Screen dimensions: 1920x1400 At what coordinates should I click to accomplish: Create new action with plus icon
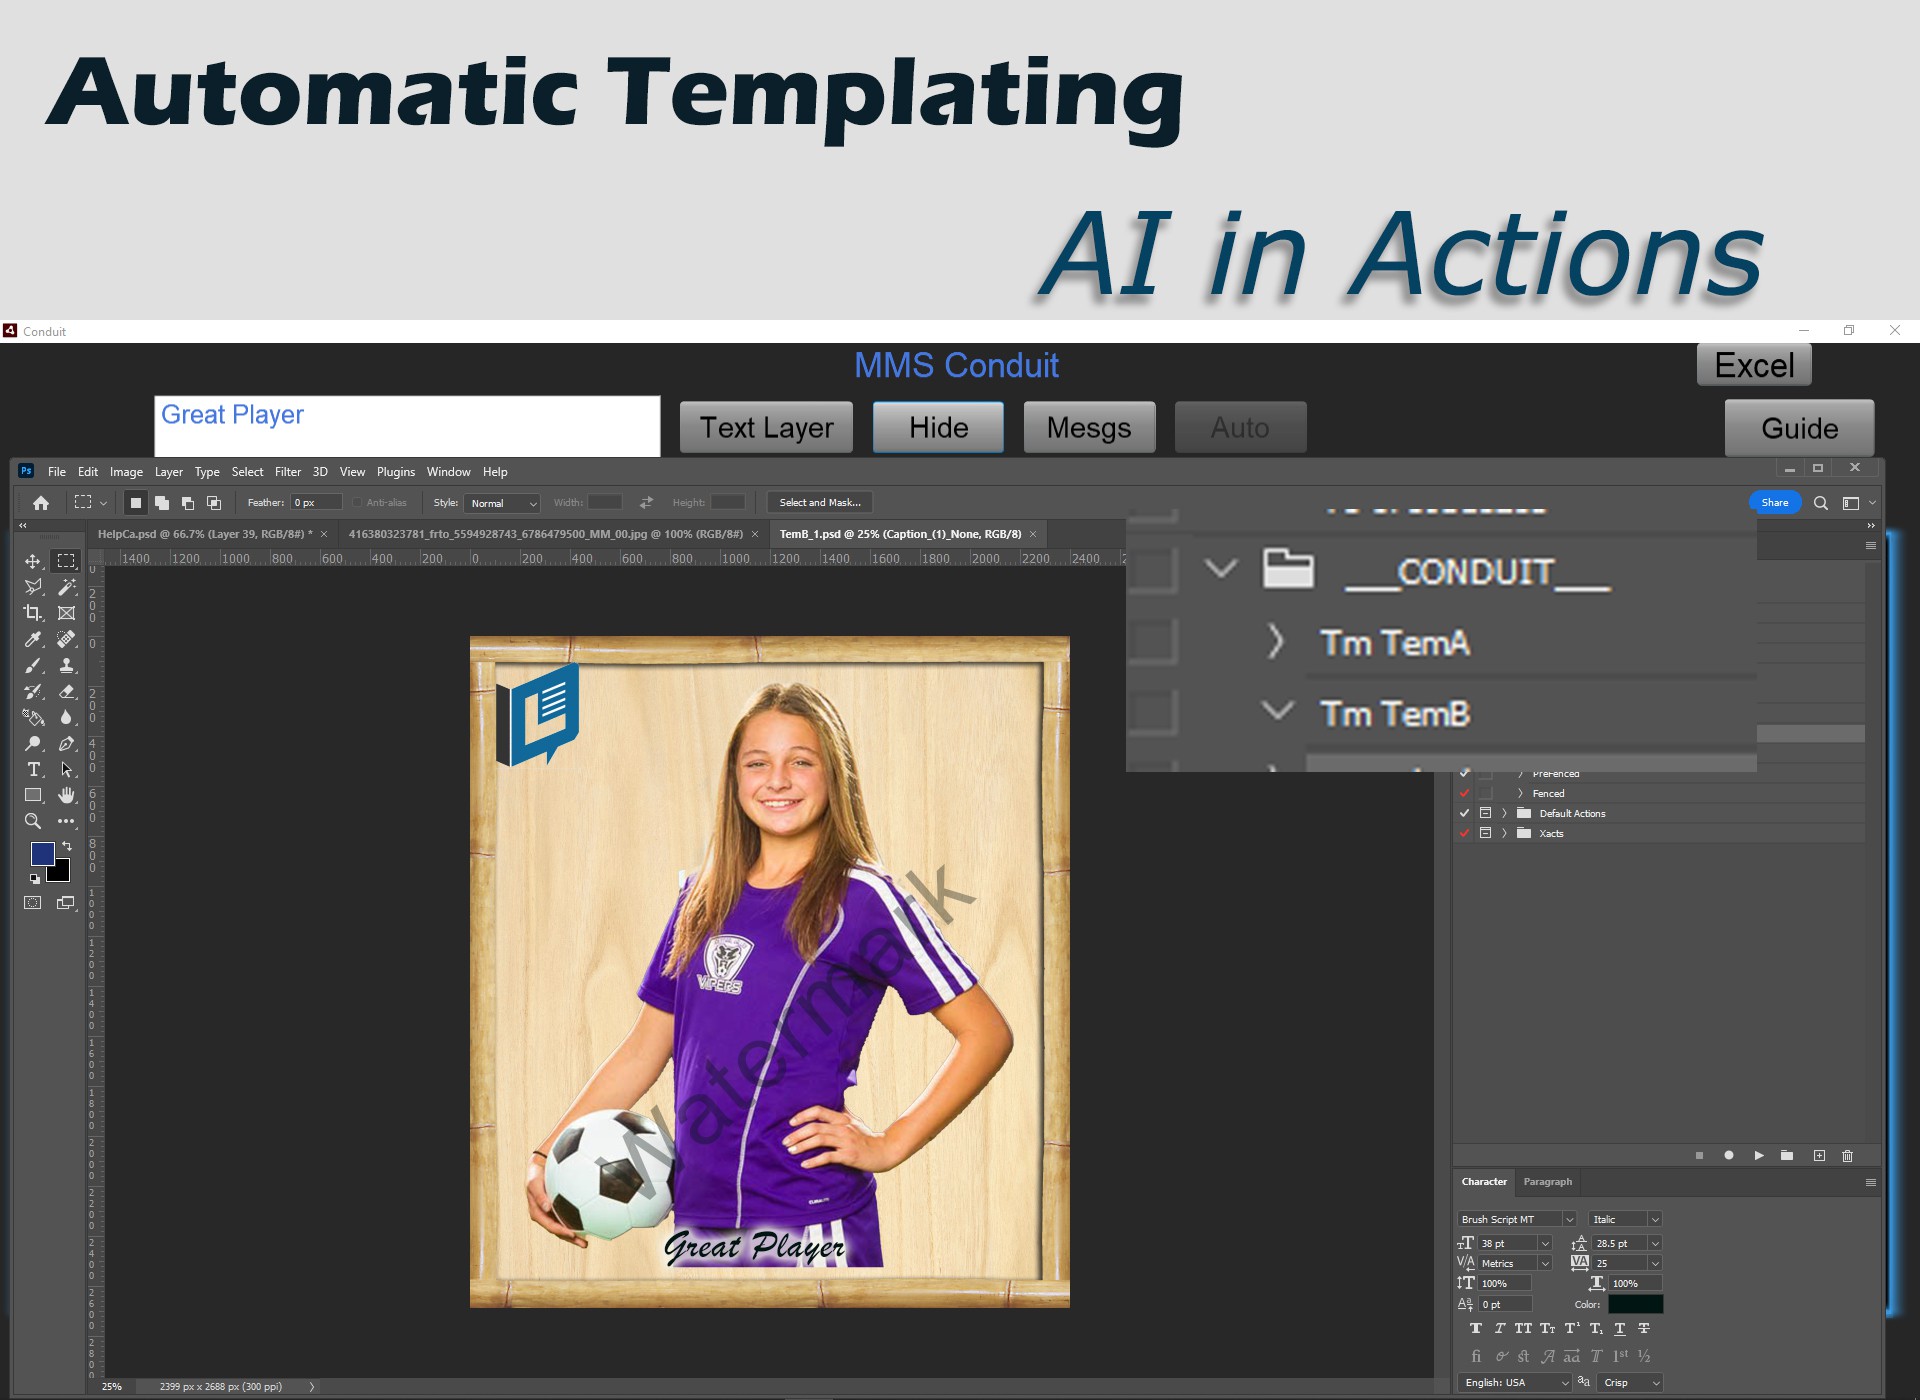click(1819, 1156)
